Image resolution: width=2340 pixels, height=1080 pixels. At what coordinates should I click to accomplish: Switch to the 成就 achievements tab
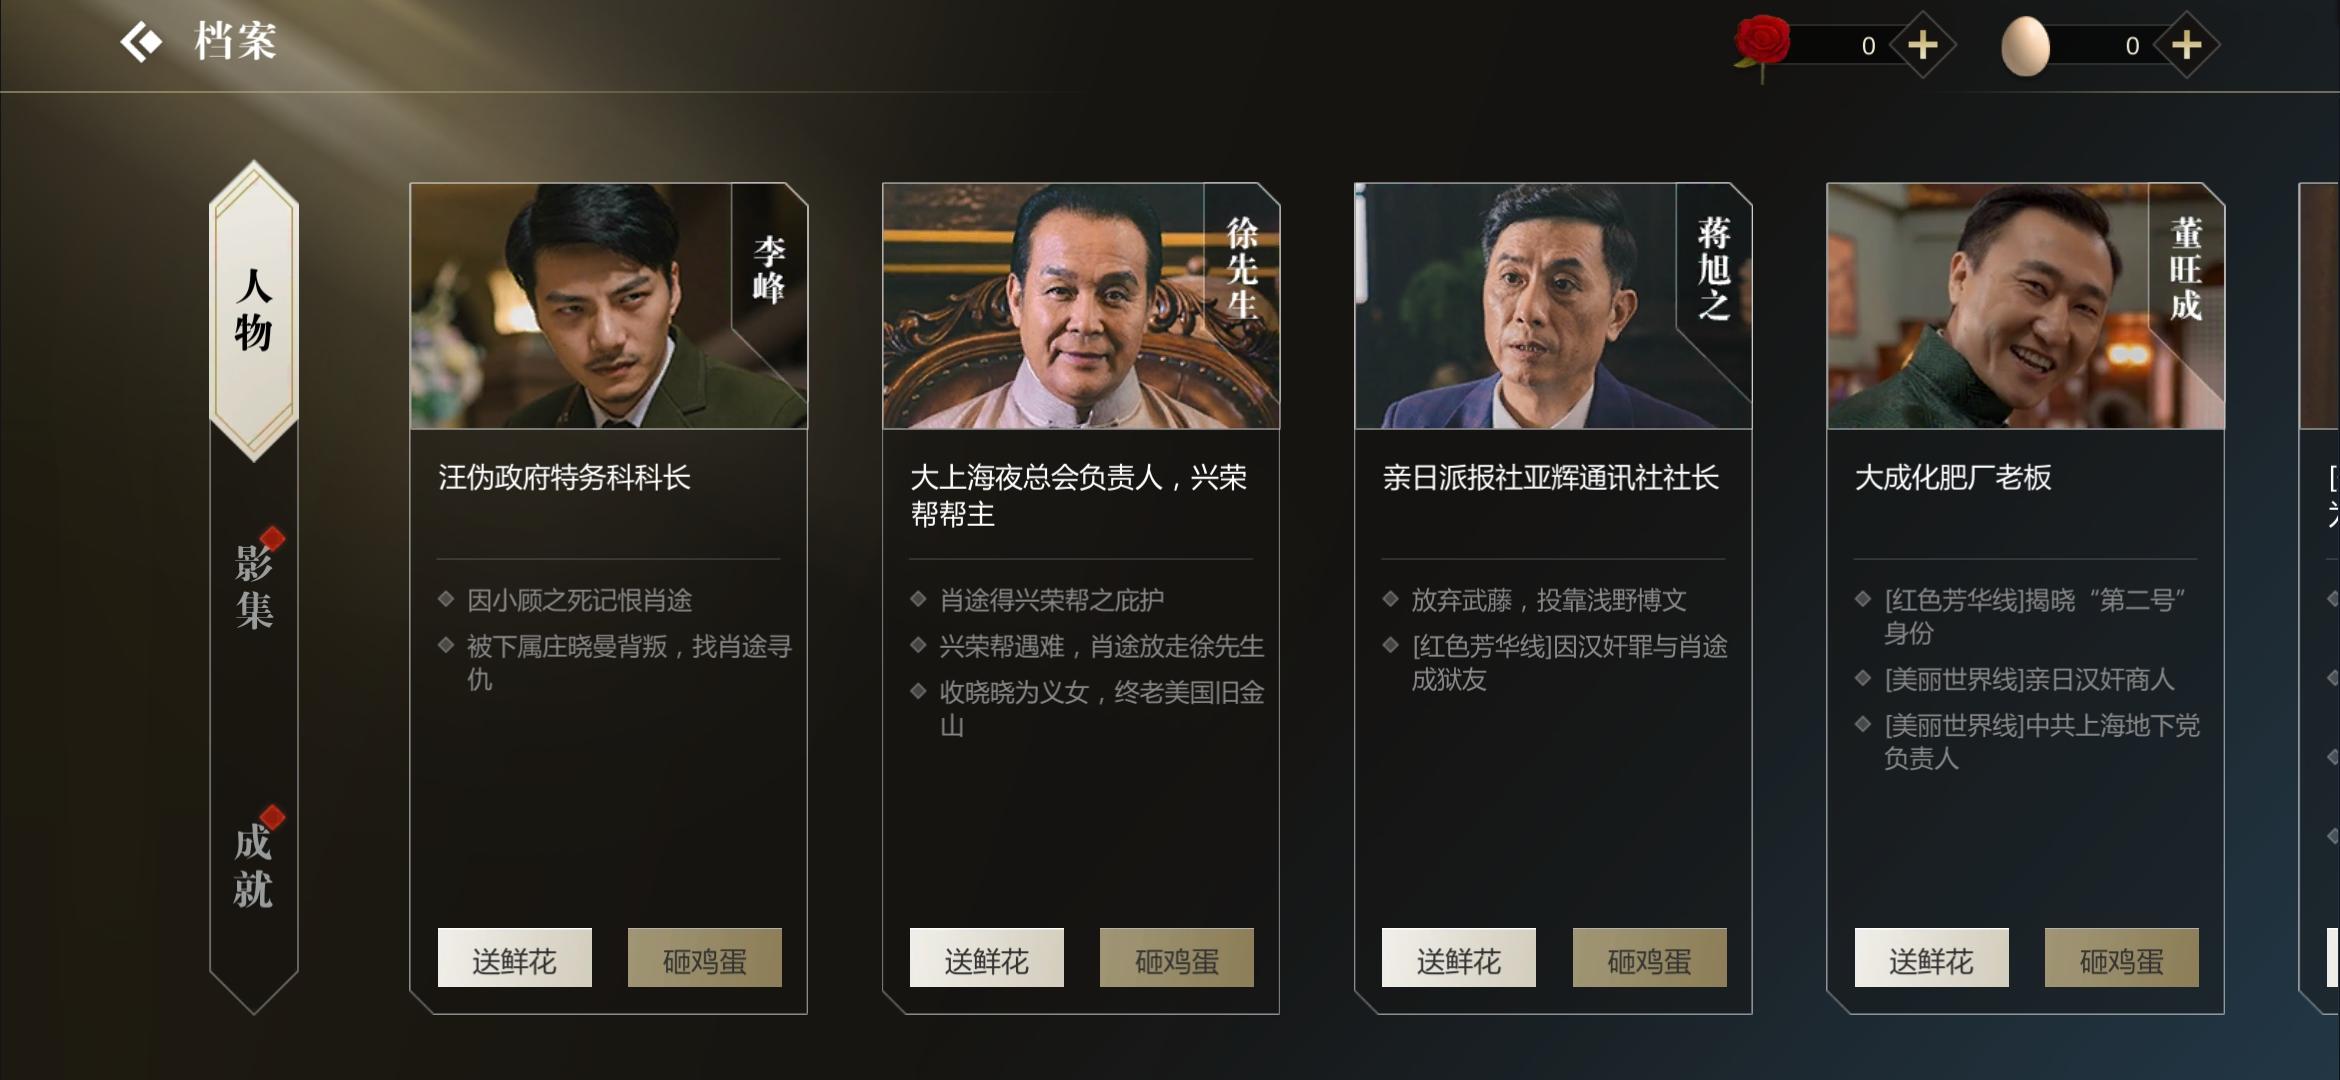[x=254, y=865]
